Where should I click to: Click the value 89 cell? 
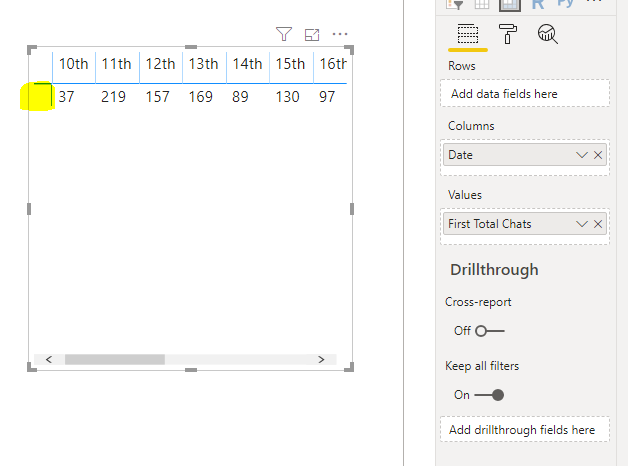240,97
